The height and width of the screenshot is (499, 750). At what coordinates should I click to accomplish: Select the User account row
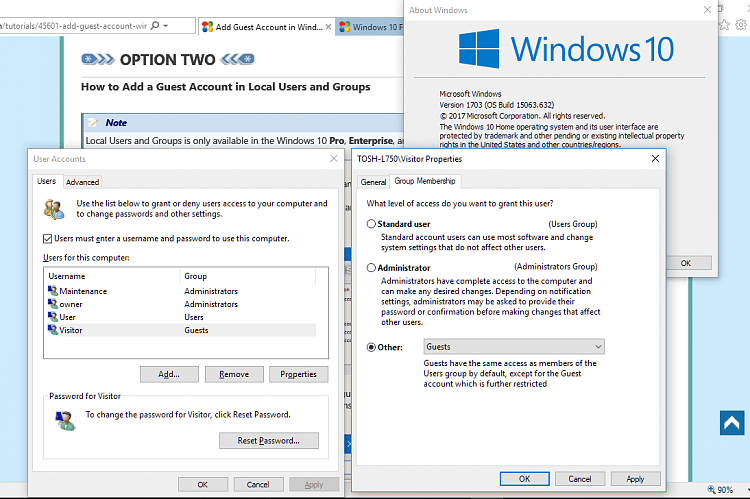point(182,317)
